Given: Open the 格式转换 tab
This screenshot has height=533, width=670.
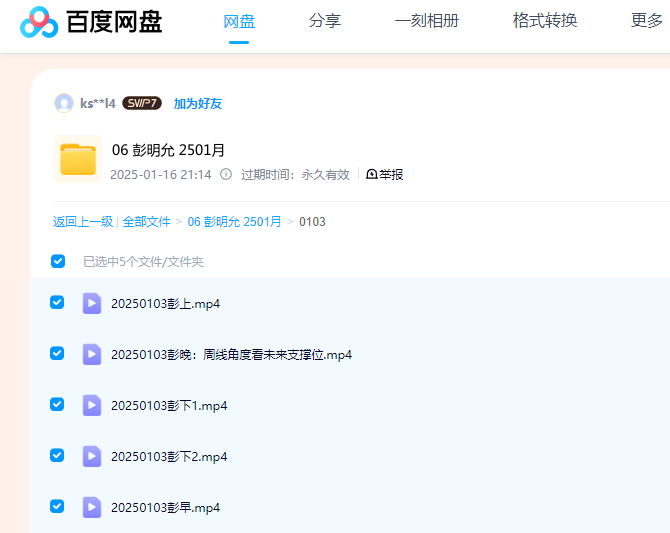Looking at the screenshot, I should (x=545, y=21).
